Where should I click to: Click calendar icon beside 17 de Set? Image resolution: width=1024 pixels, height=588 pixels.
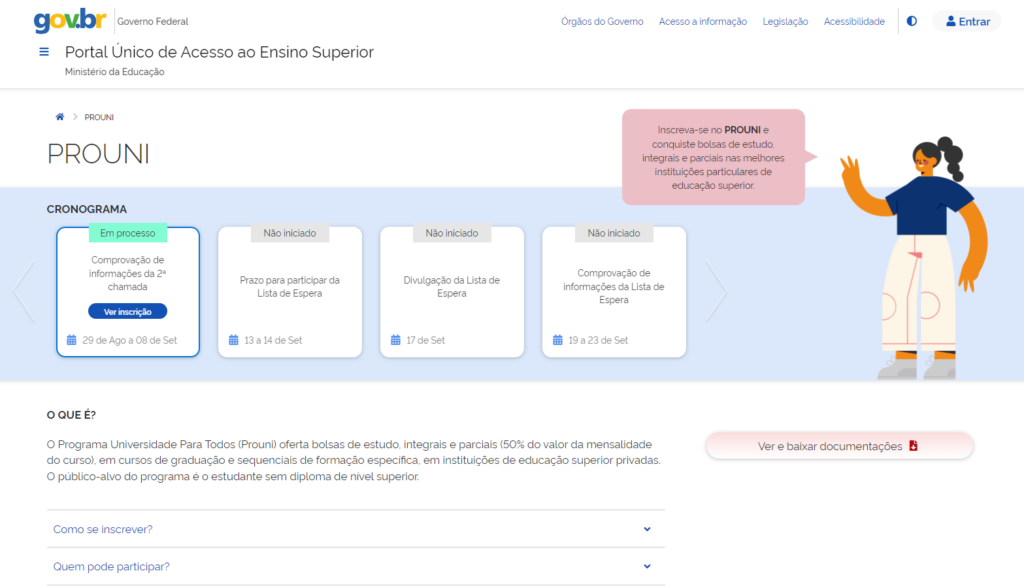point(396,340)
